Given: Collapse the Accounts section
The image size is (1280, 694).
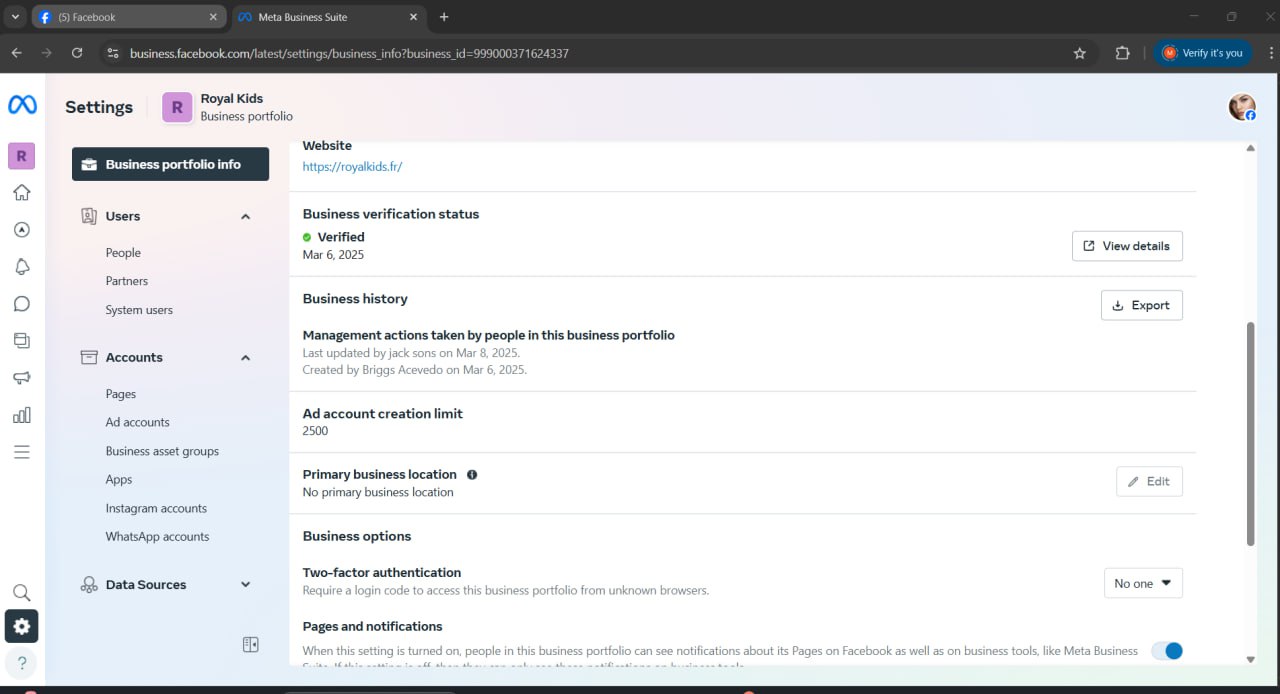Looking at the screenshot, I should tap(246, 358).
